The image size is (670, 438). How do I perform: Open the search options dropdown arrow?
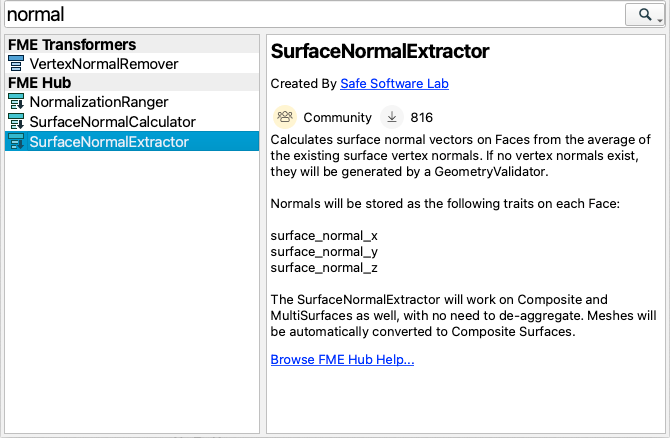click(x=660, y=20)
